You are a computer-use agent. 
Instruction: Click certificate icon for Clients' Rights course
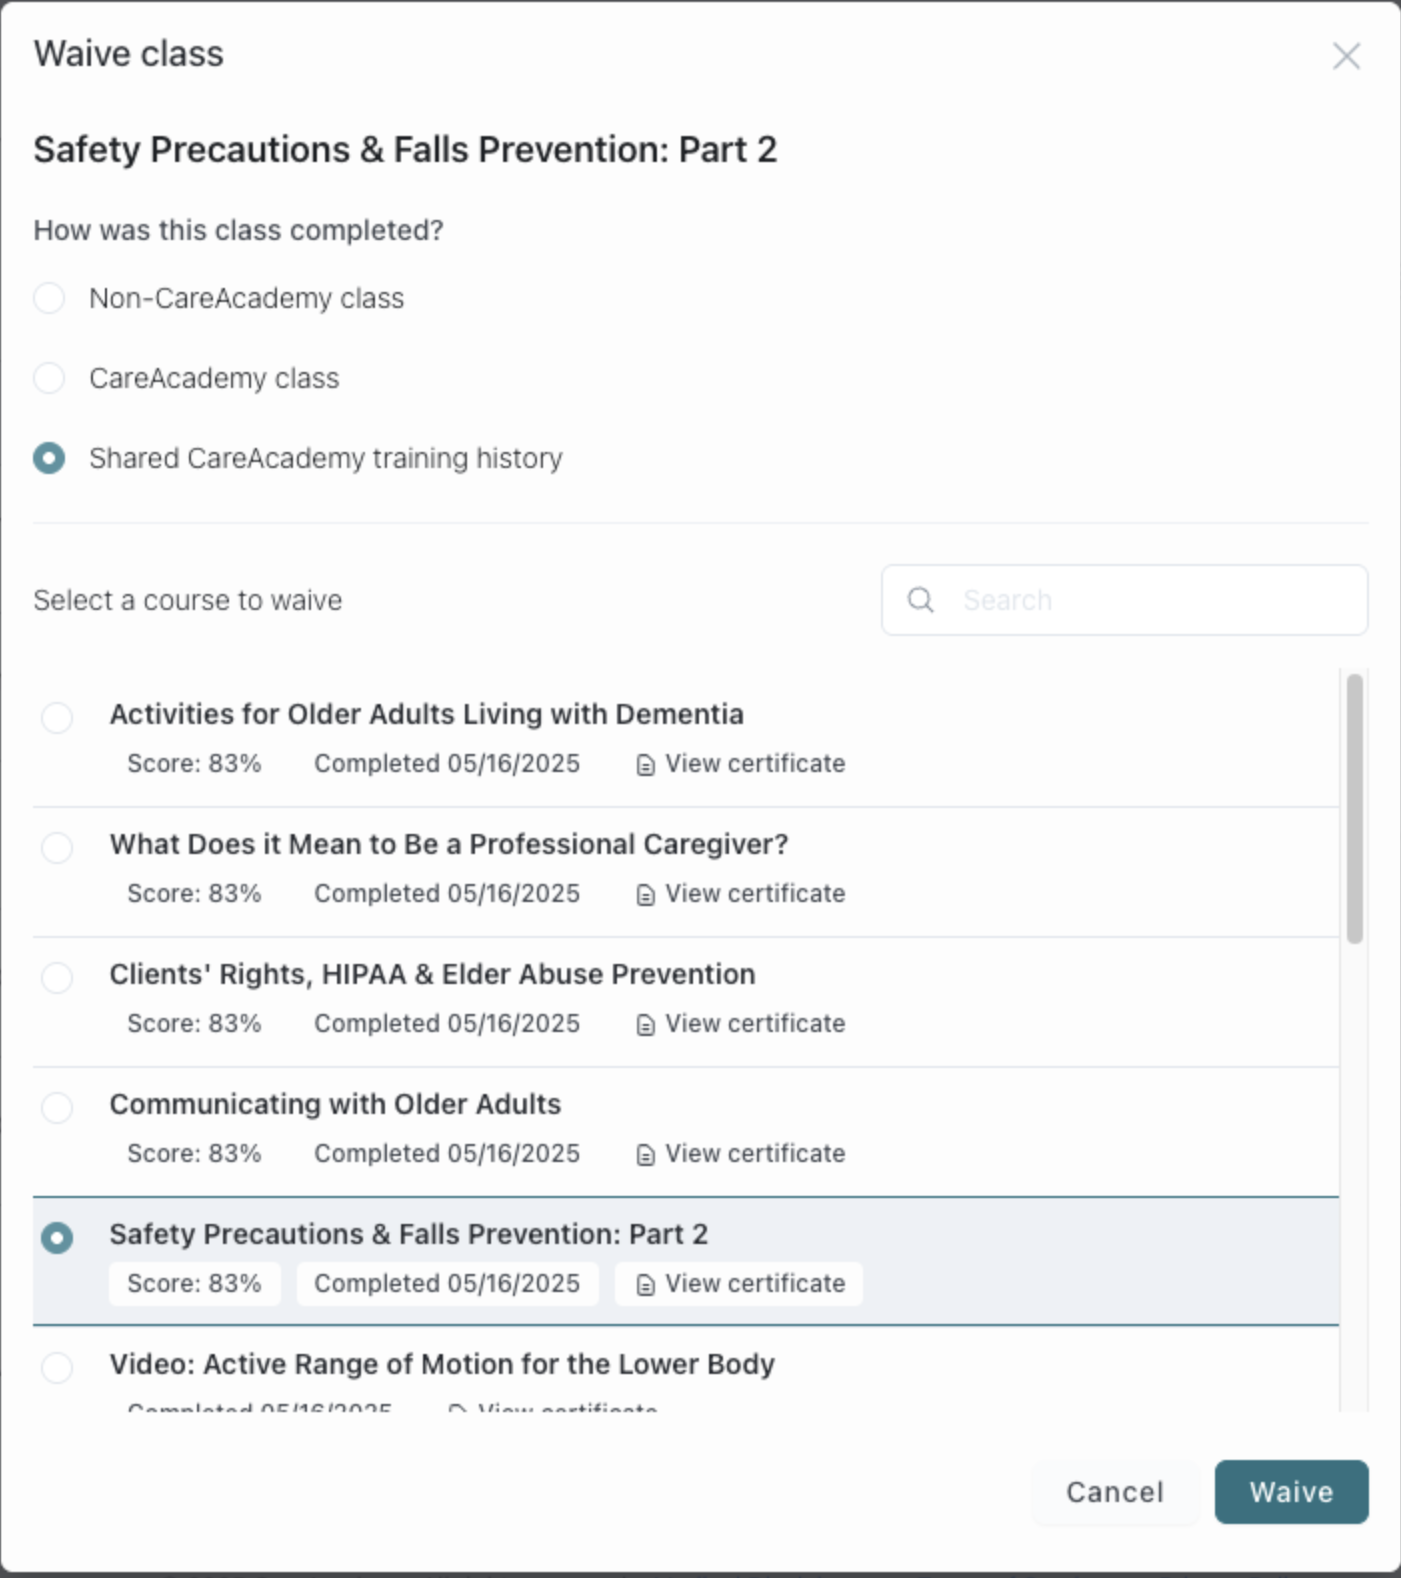point(646,1025)
